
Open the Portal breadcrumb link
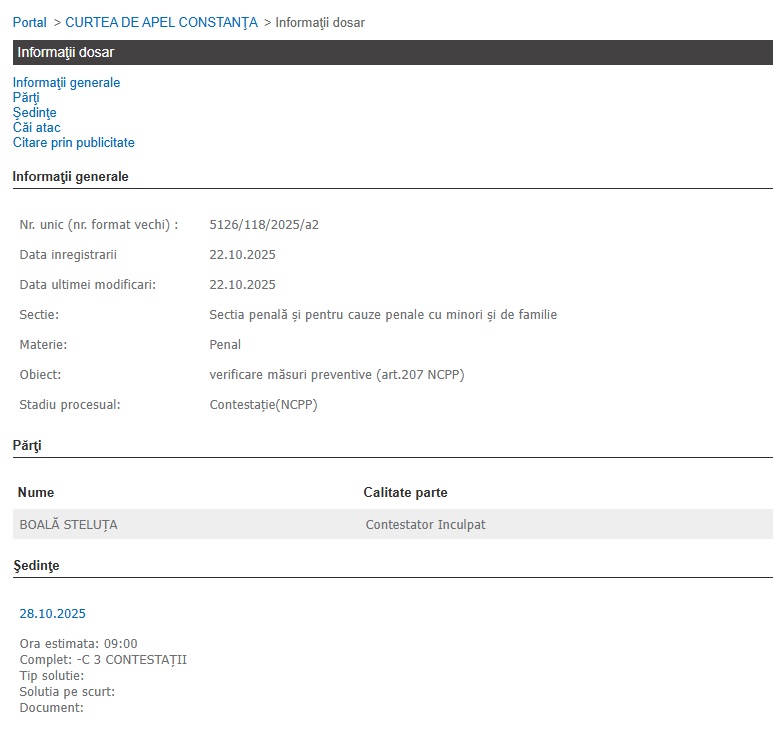[x=30, y=22]
